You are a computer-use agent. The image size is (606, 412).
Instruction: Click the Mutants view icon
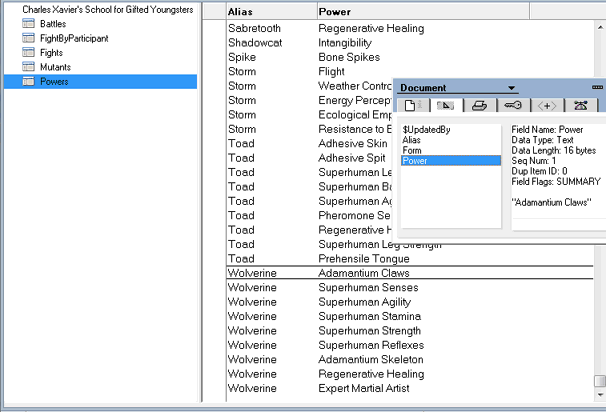pyautogui.click(x=28, y=66)
